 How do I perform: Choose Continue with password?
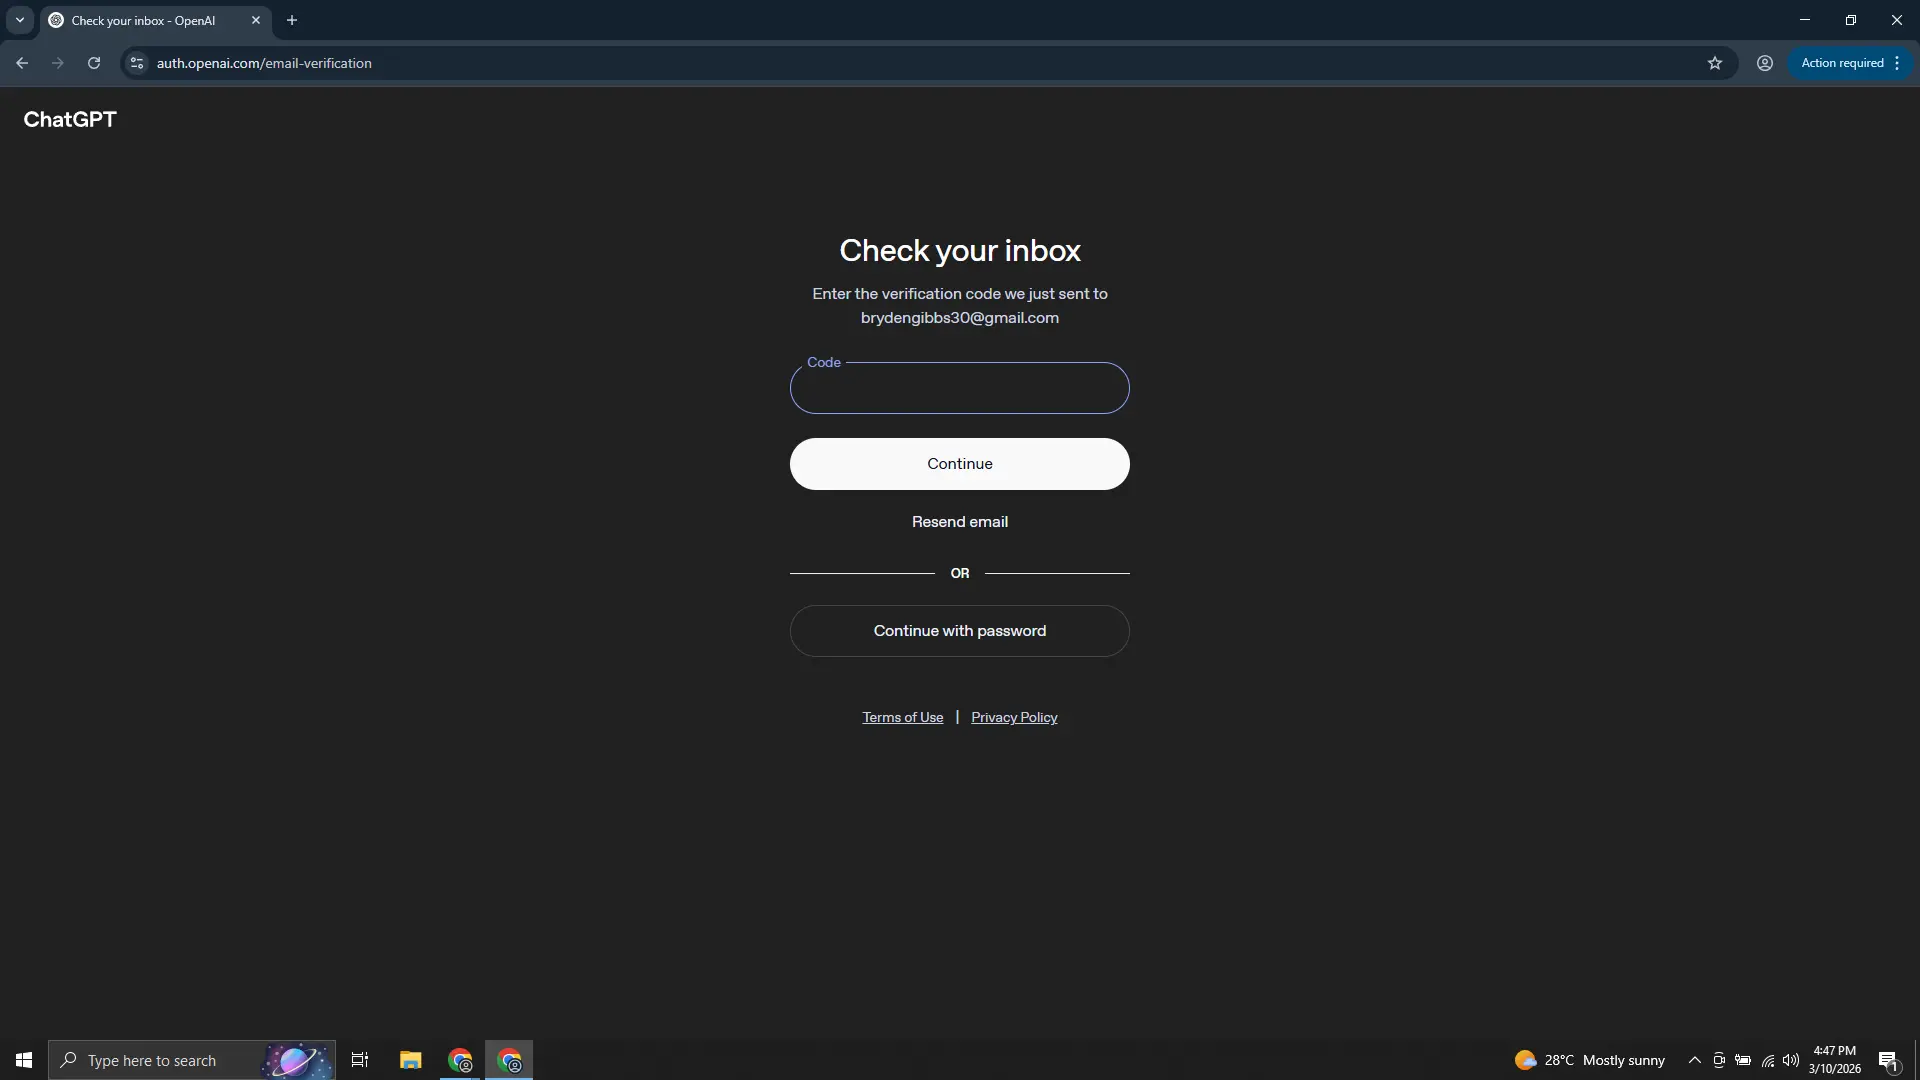(x=960, y=631)
